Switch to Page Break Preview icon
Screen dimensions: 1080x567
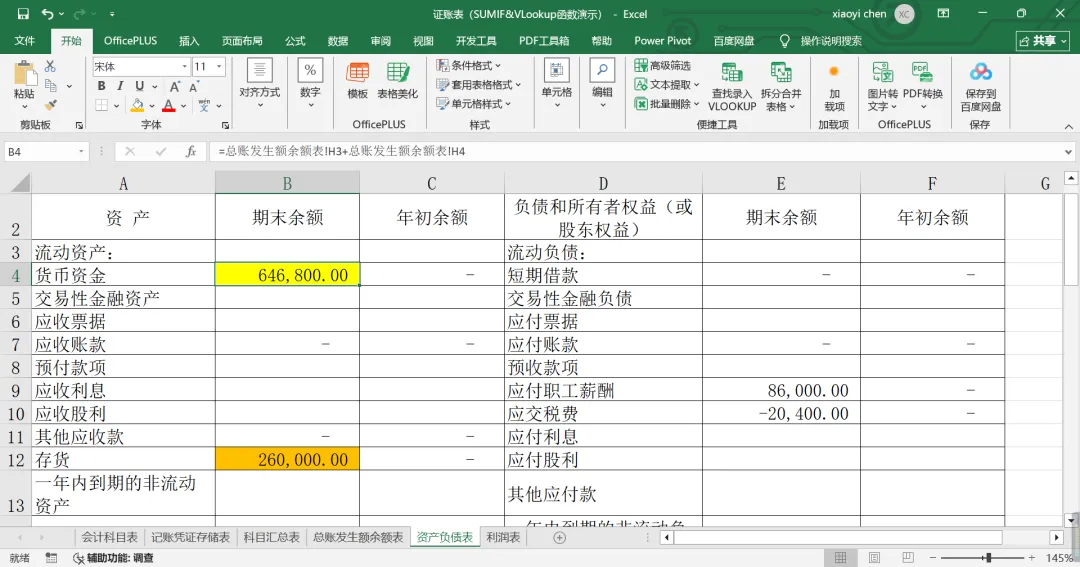908,557
